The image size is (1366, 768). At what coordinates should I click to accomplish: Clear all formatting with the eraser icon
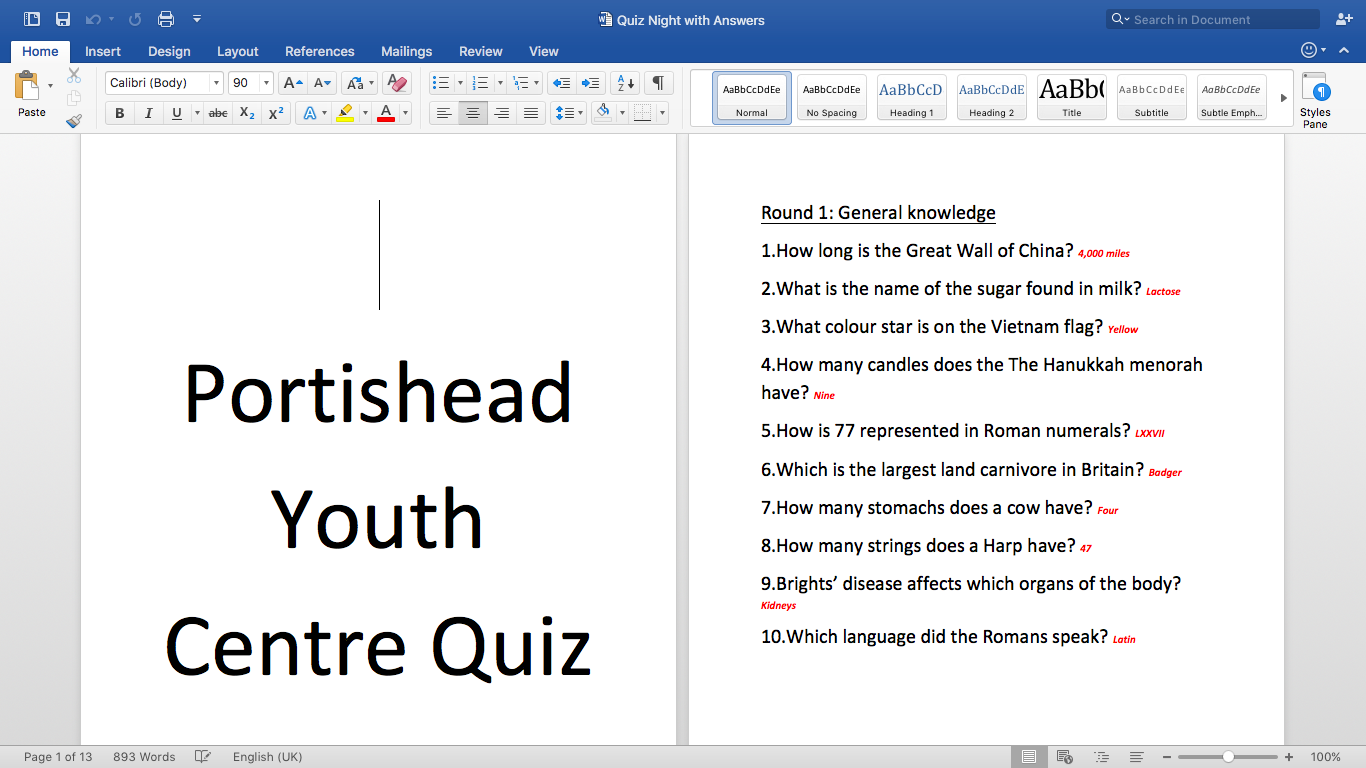[397, 83]
